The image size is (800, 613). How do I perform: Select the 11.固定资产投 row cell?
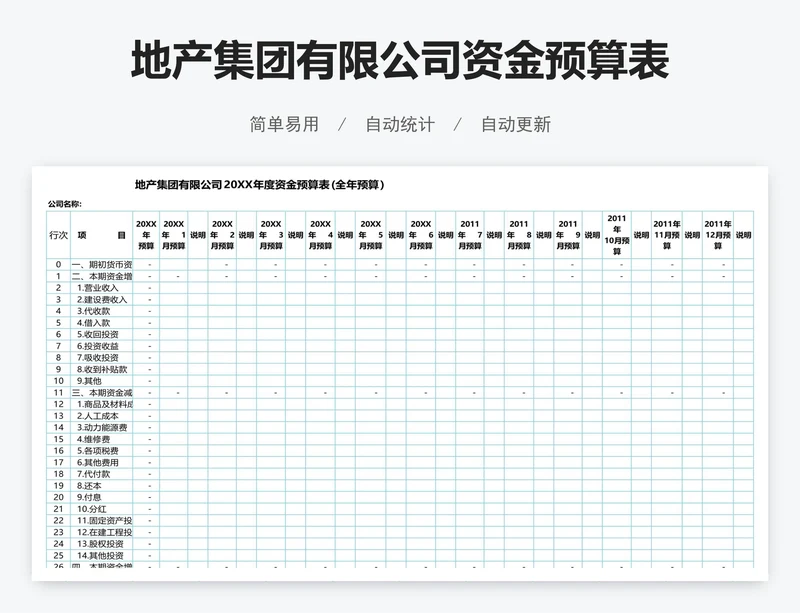coord(102,521)
